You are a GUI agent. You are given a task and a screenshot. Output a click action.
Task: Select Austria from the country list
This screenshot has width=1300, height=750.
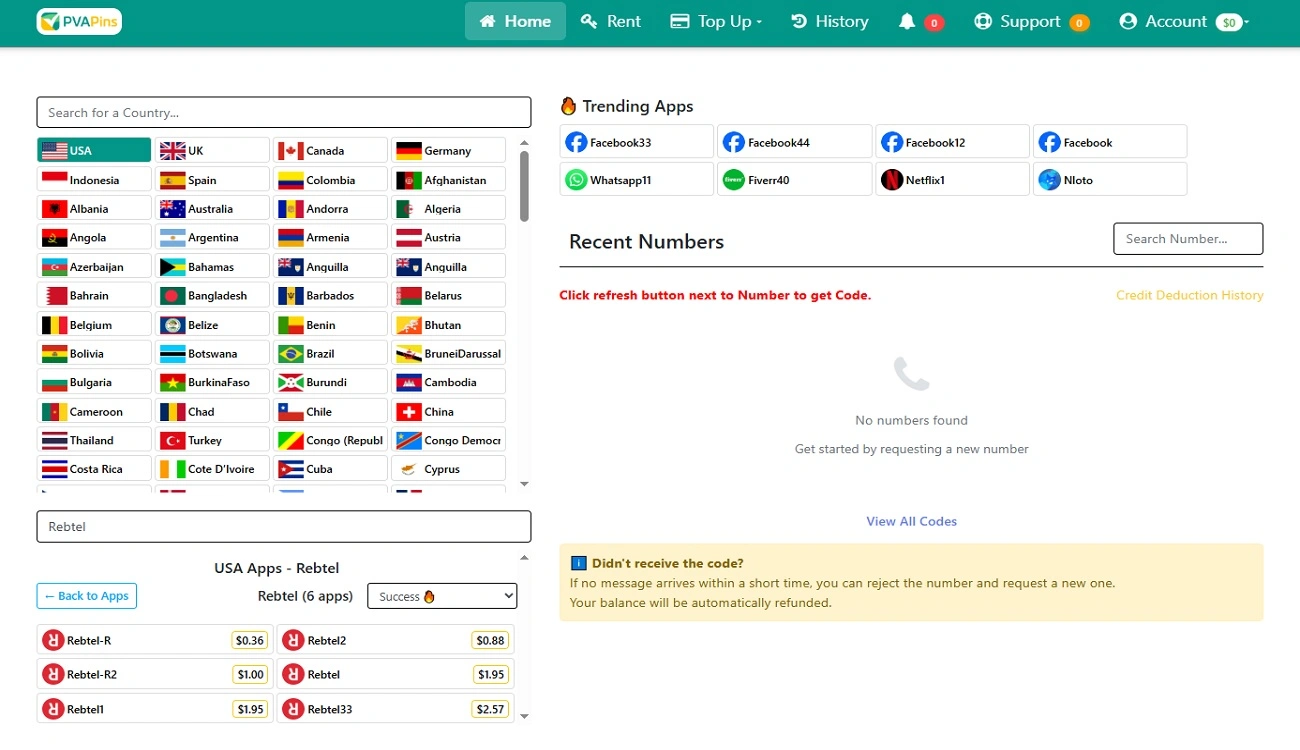pos(448,237)
